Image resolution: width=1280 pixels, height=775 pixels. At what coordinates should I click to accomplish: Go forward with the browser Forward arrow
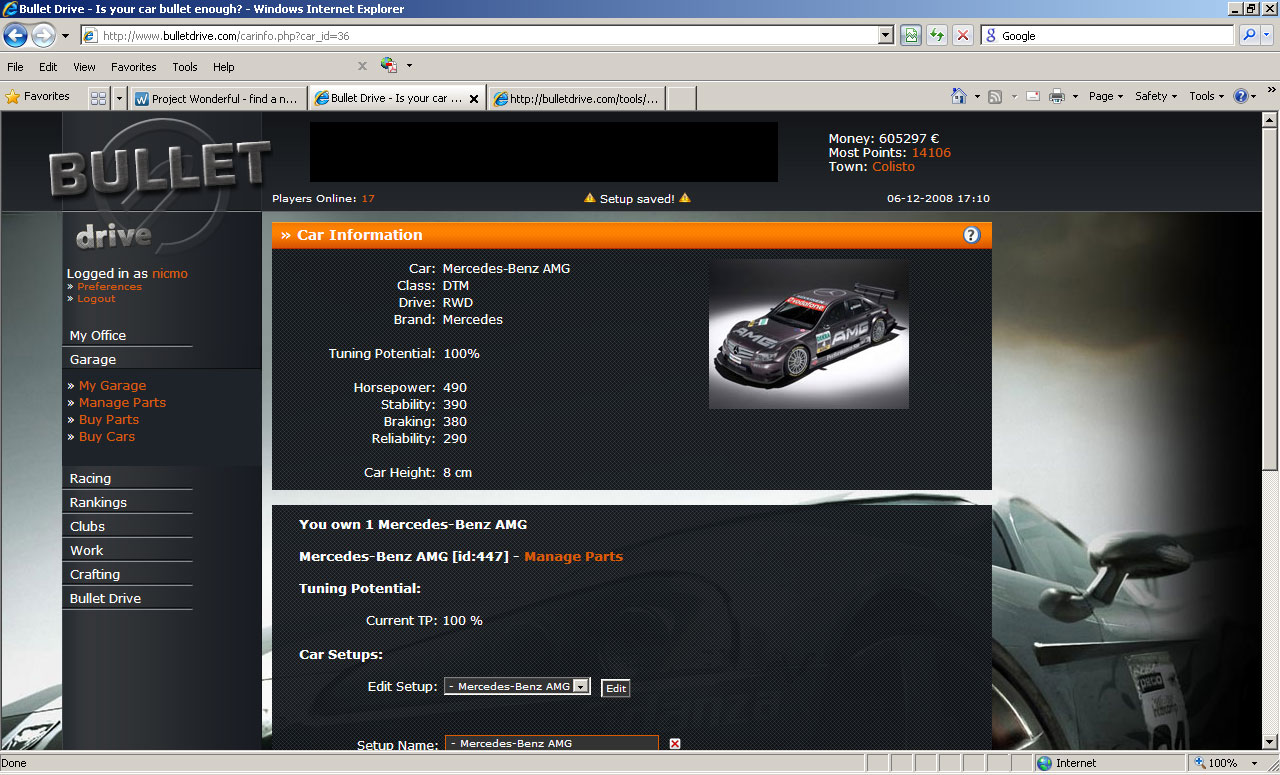point(43,36)
